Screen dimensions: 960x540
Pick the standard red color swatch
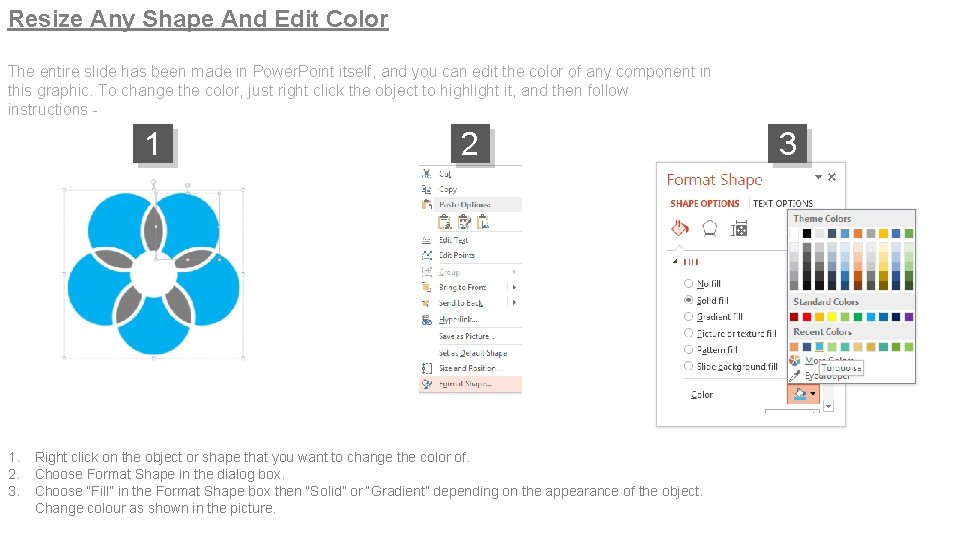[807, 317]
